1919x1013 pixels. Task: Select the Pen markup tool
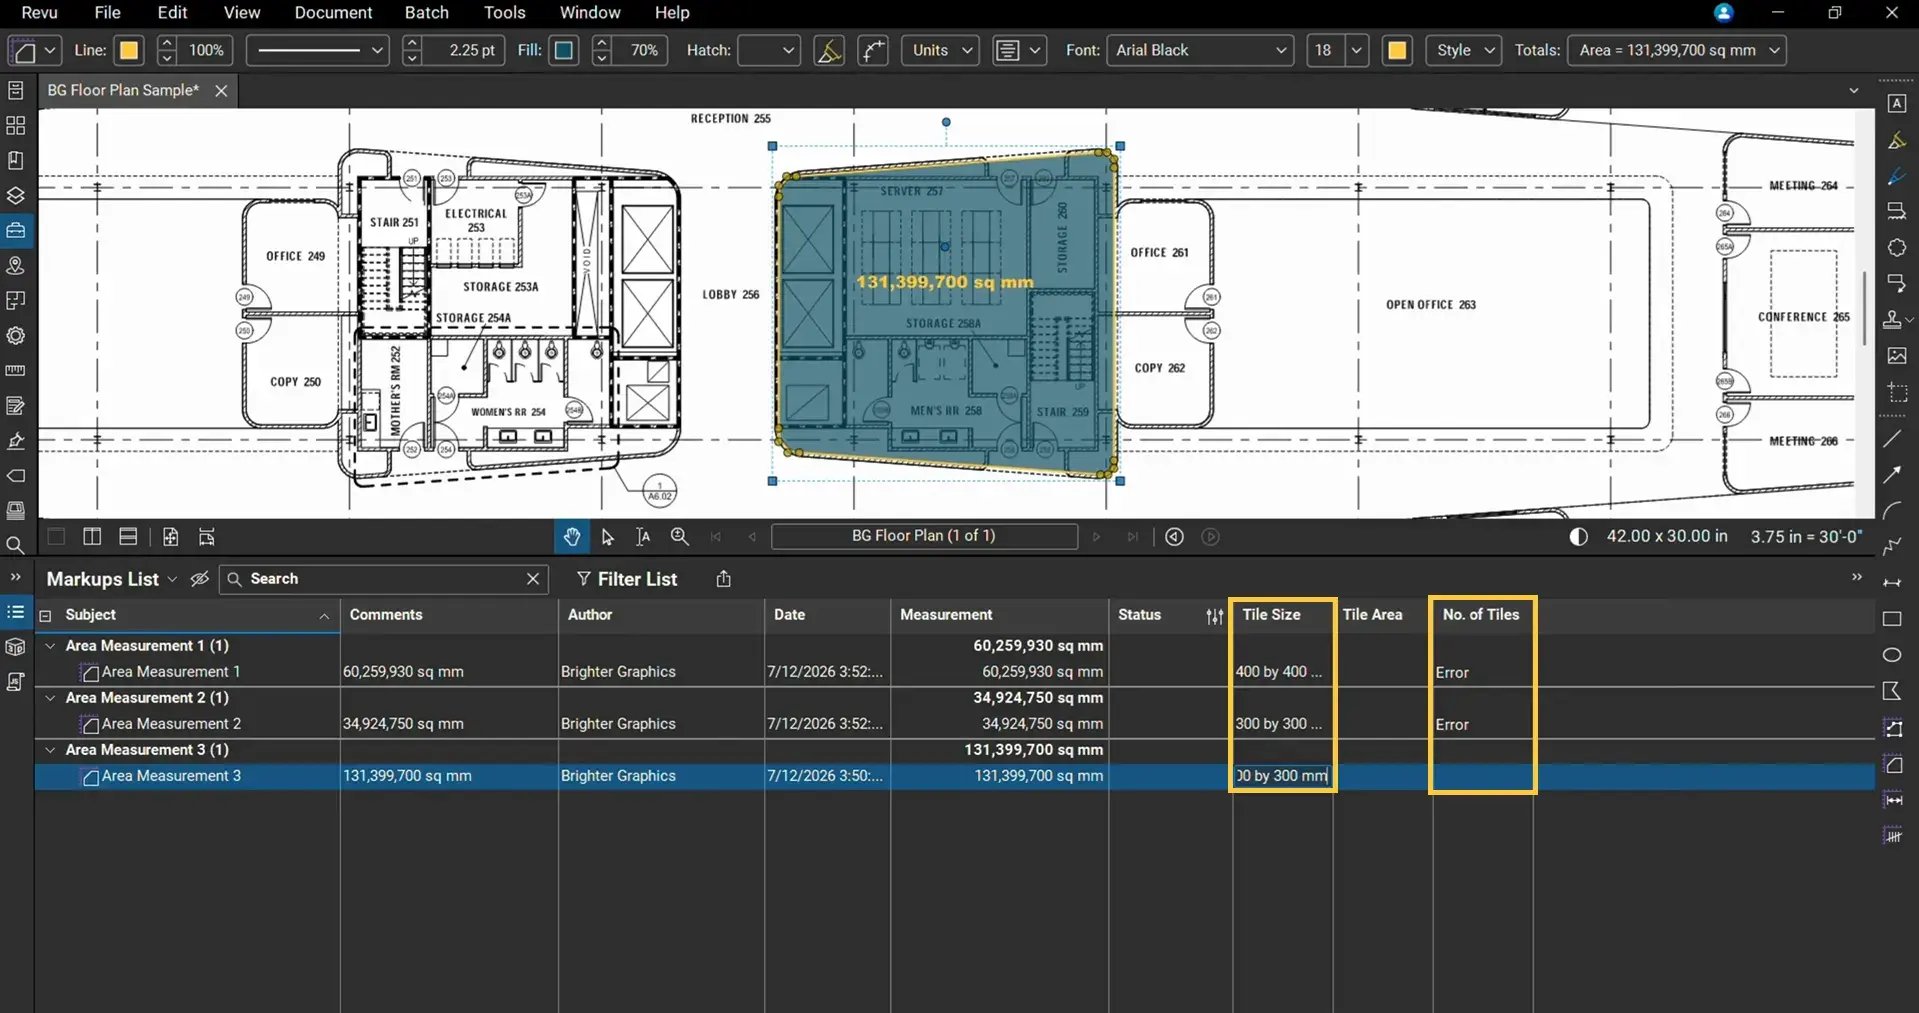click(x=1896, y=176)
